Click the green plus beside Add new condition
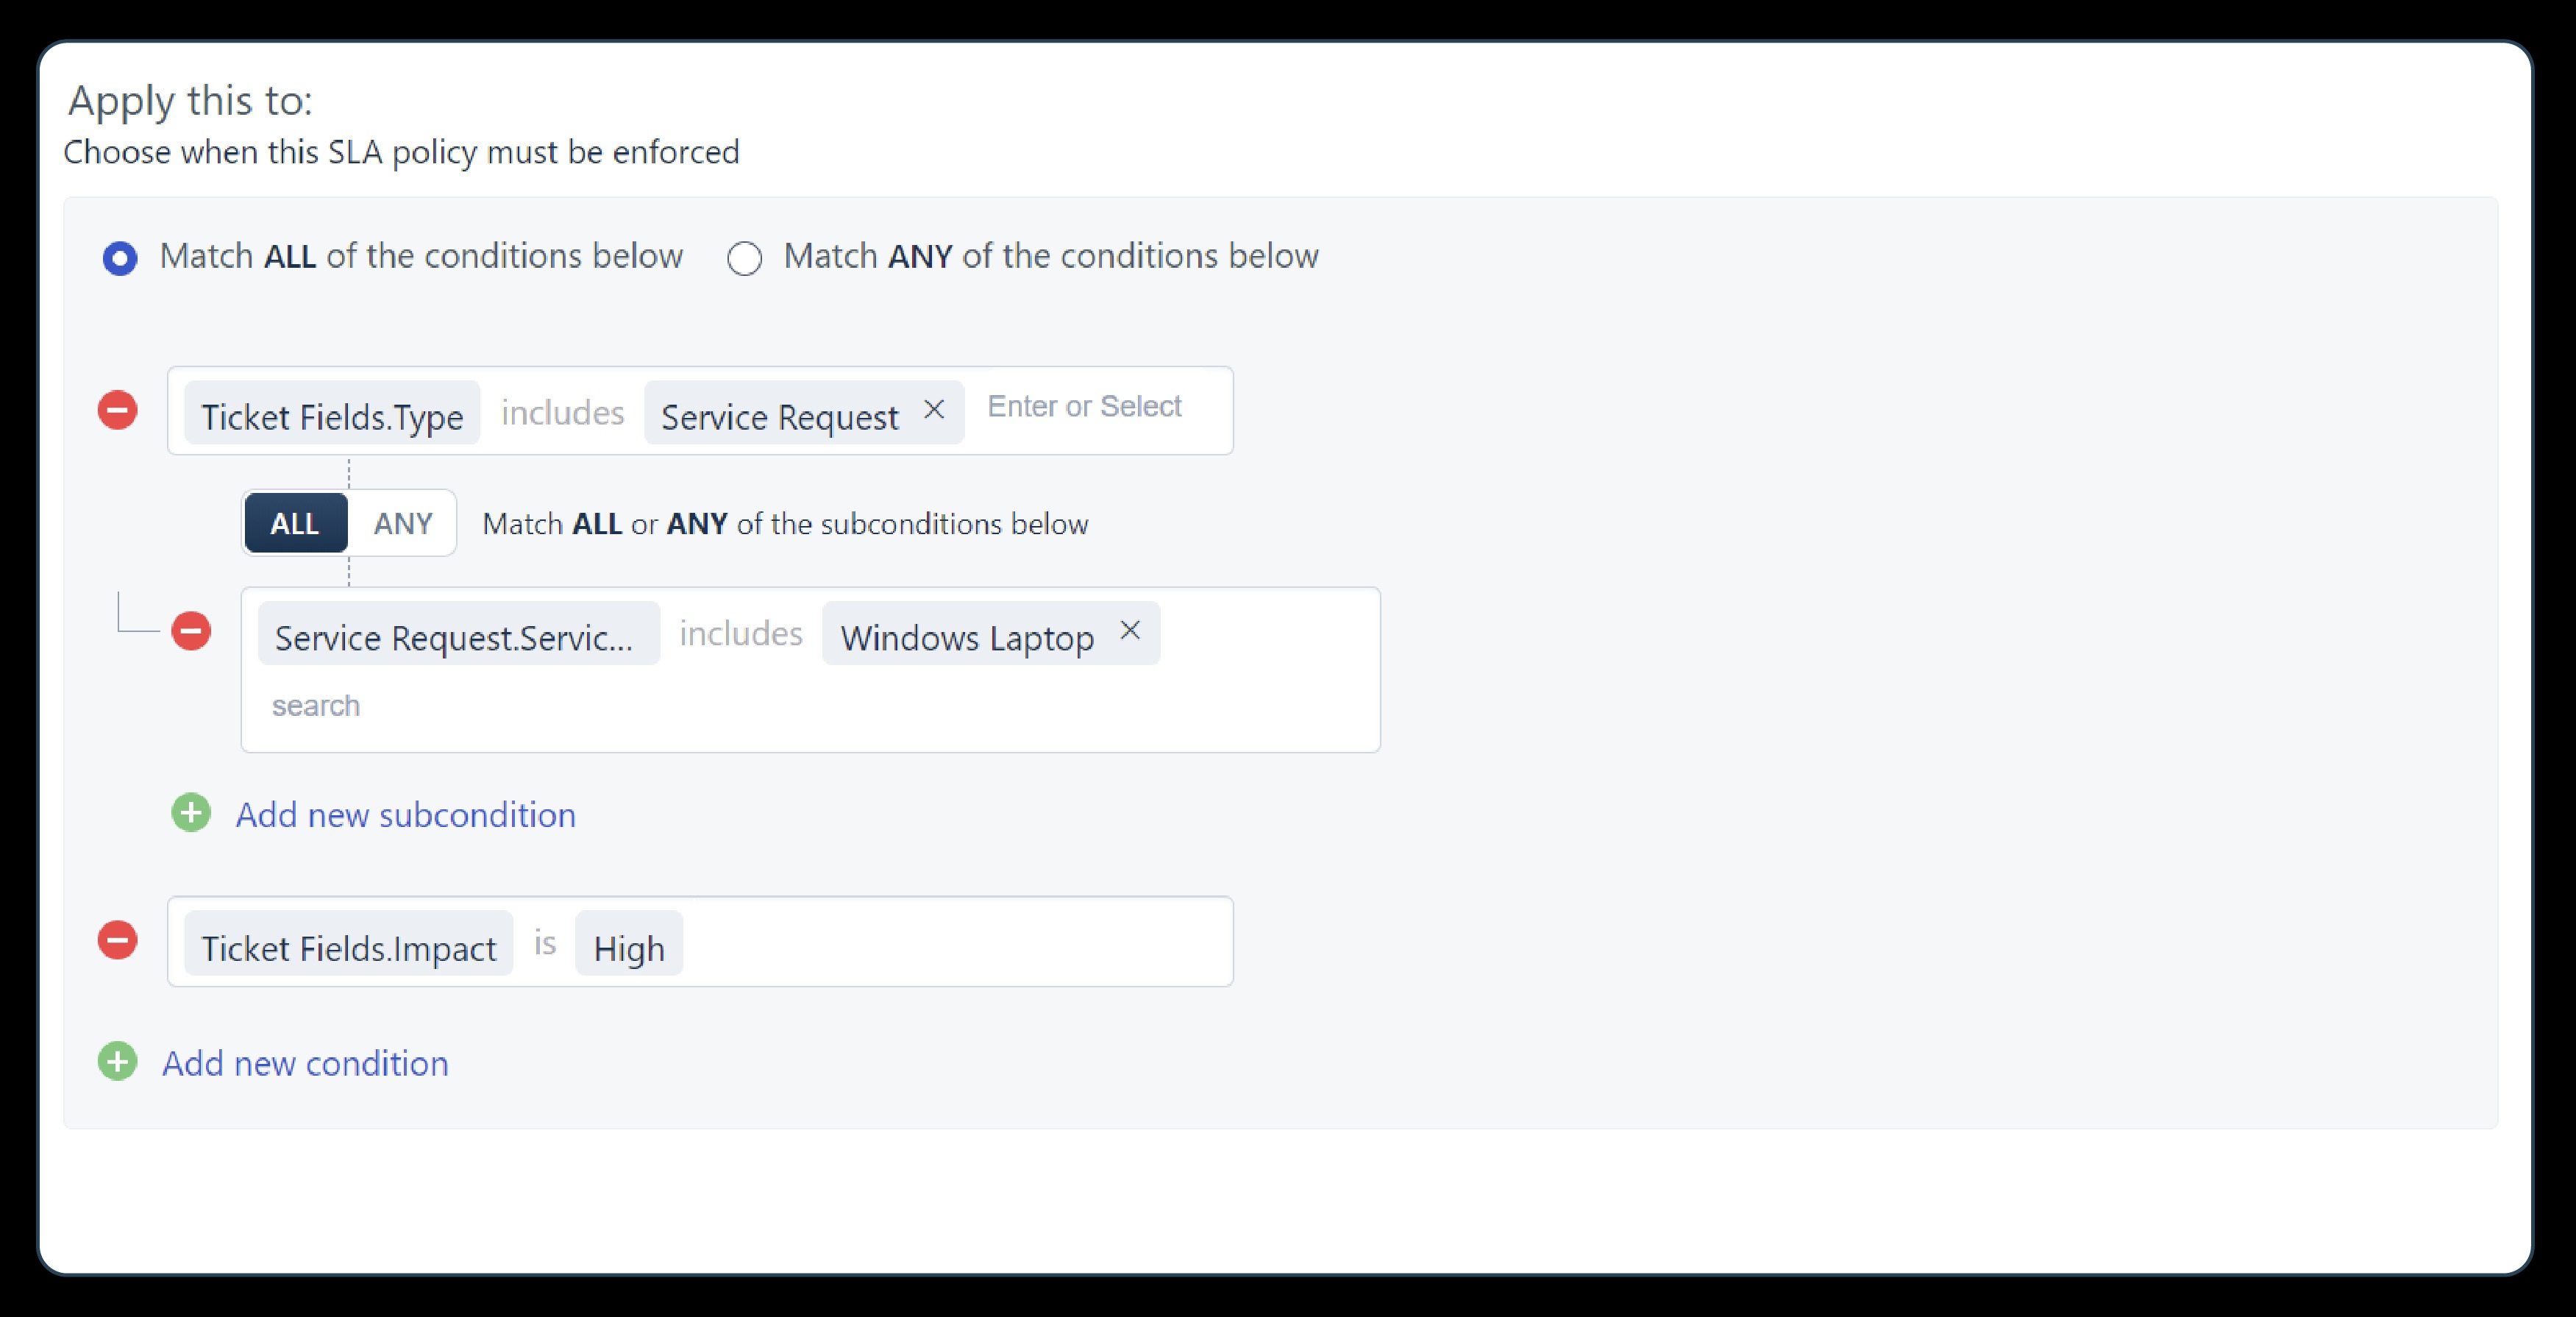 click(x=117, y=1062)
